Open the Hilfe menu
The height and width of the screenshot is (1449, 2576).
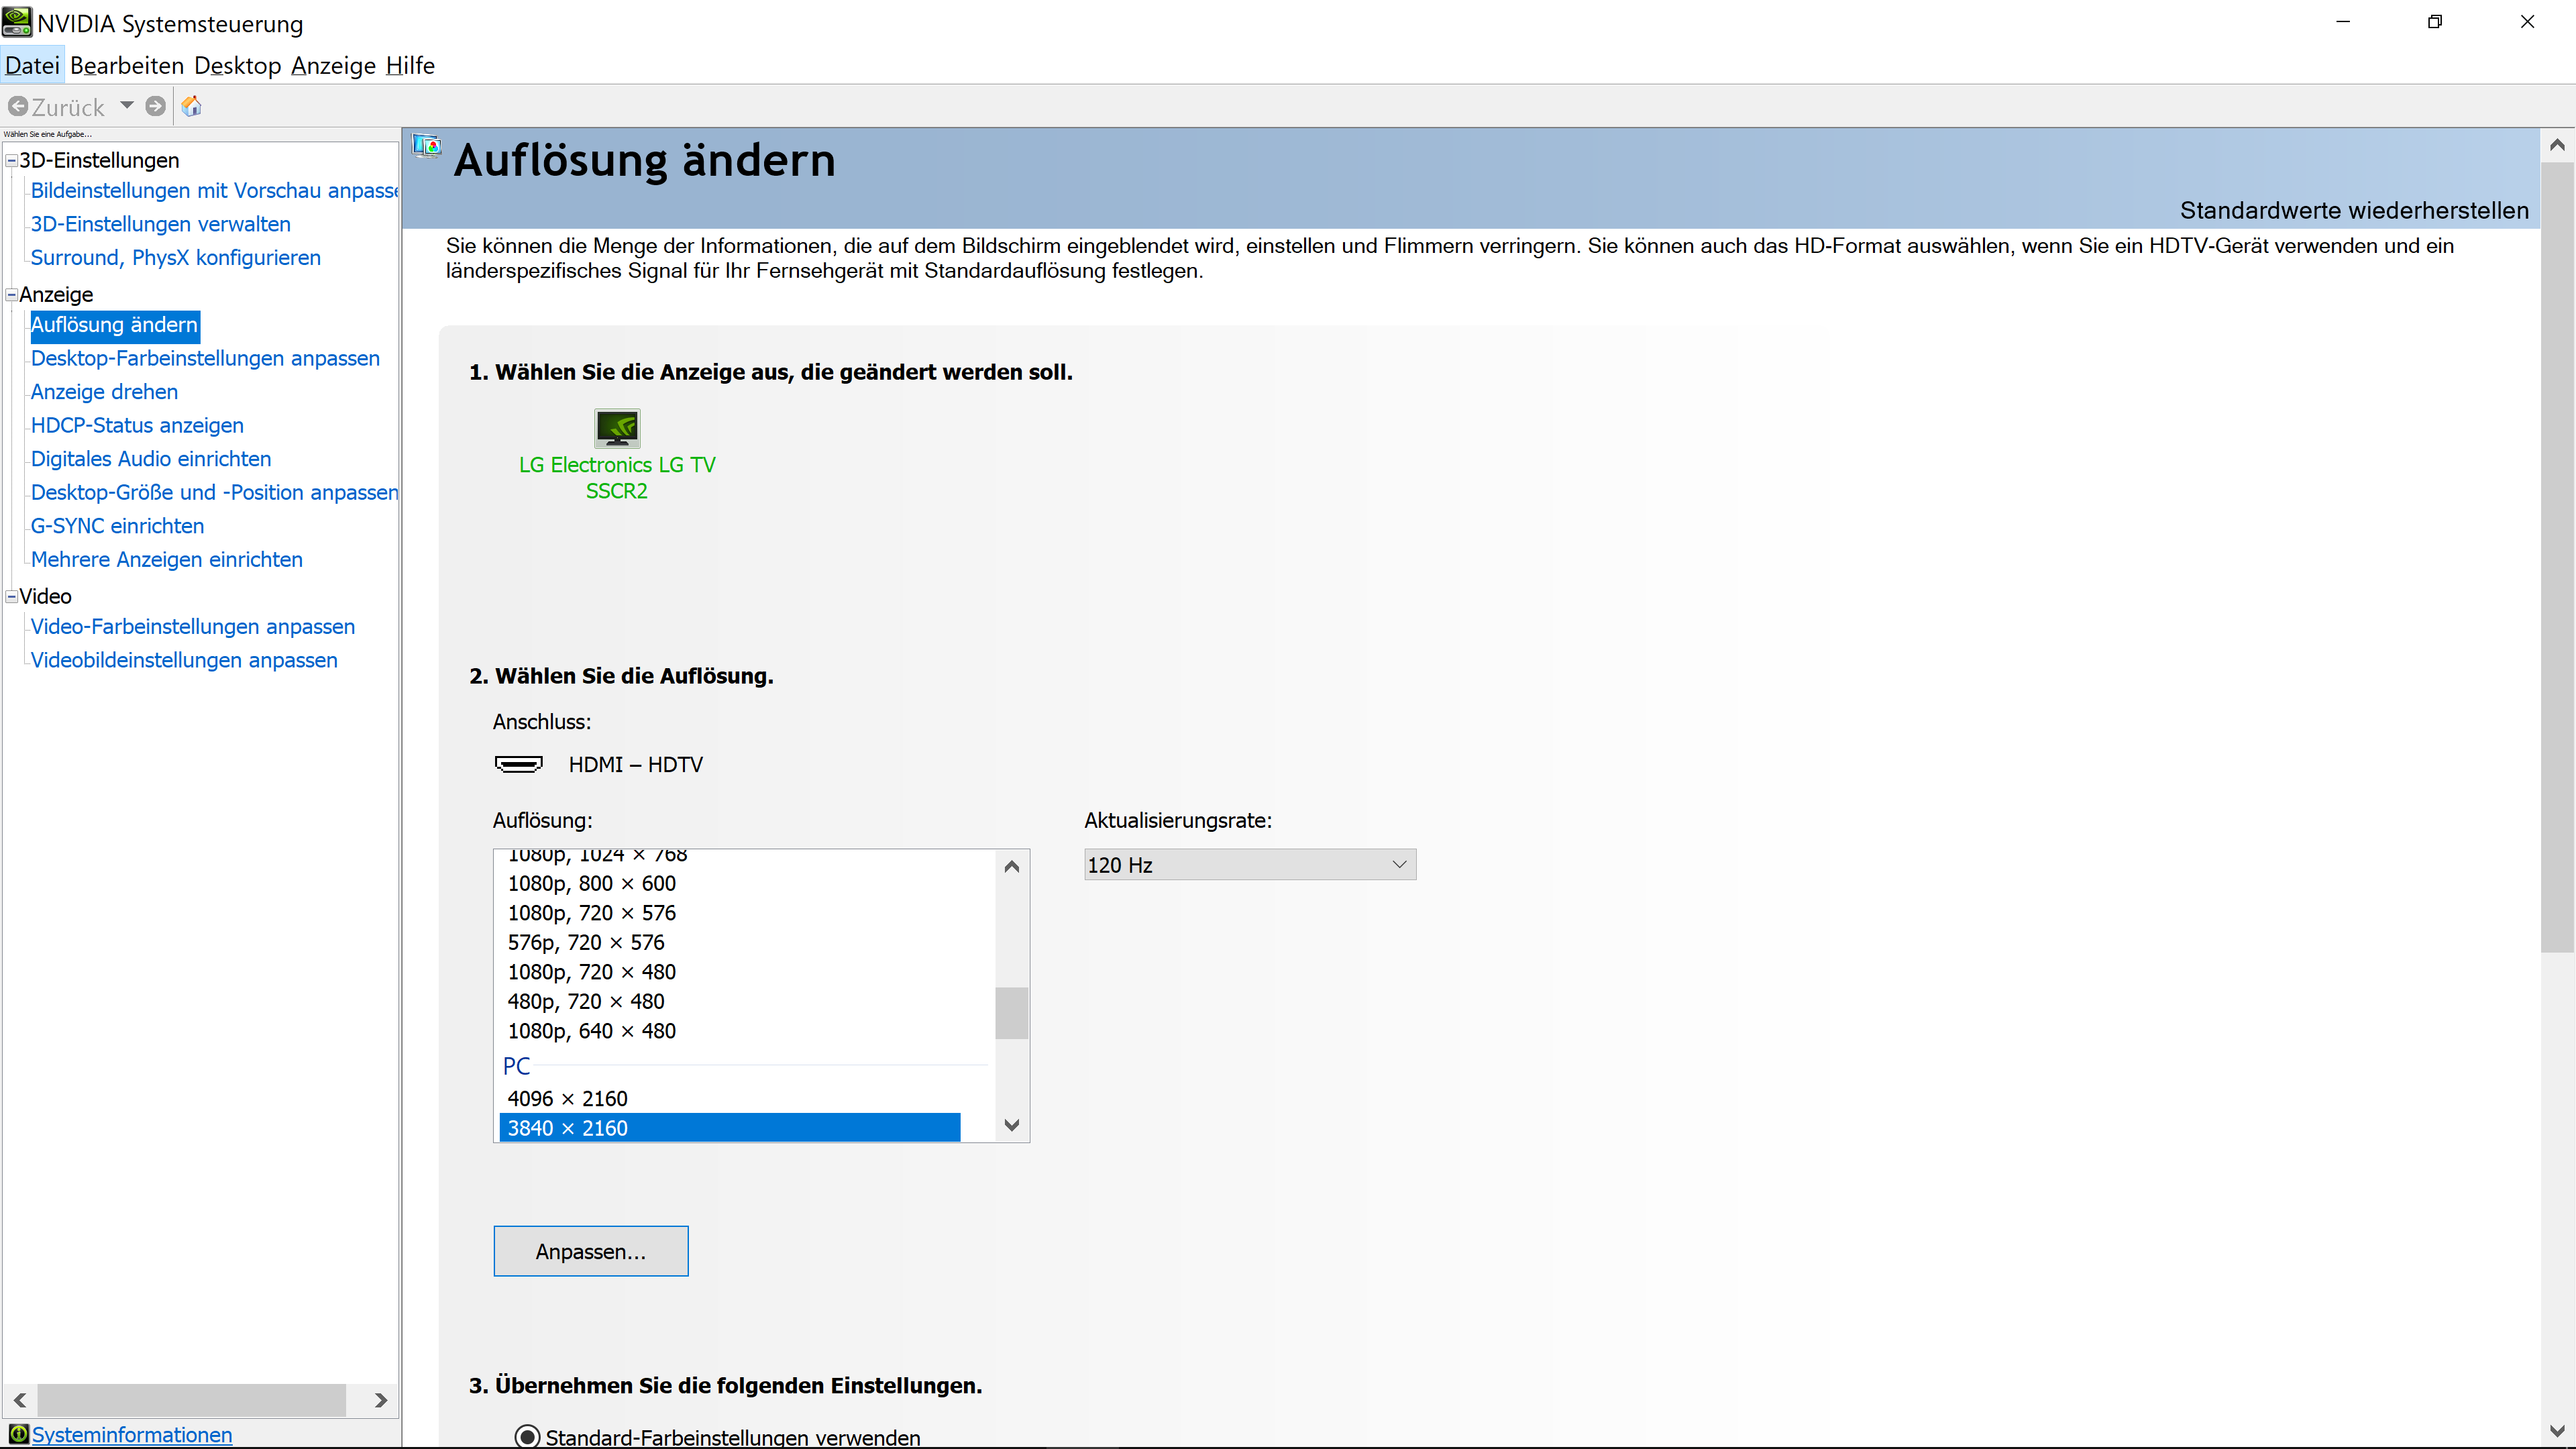(x=410, y=66)
